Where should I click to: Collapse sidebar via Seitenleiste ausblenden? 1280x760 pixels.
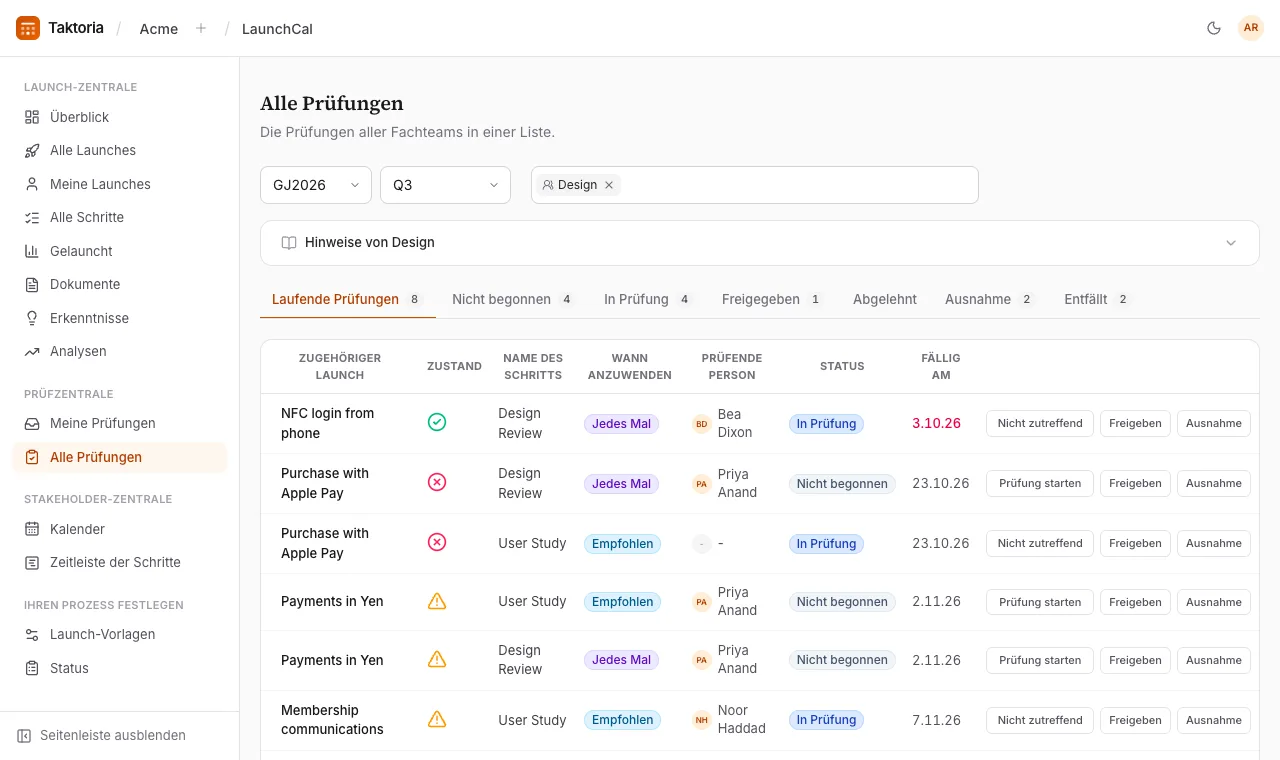(x=102, y=735)
